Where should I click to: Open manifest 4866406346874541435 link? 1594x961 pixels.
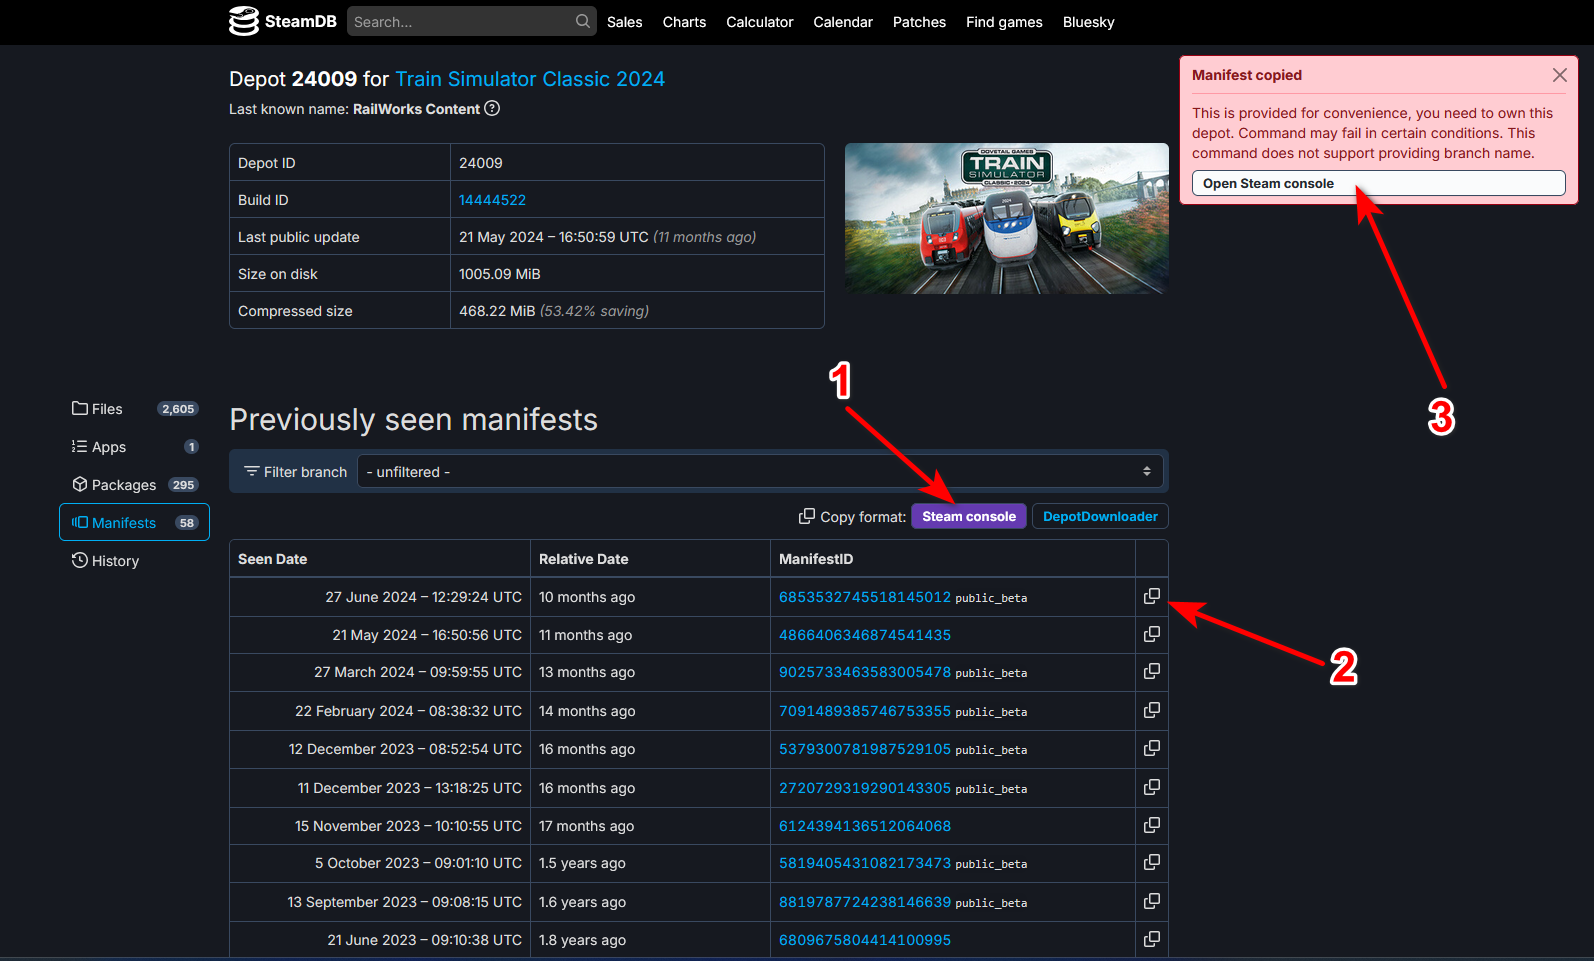coord(865,634)
